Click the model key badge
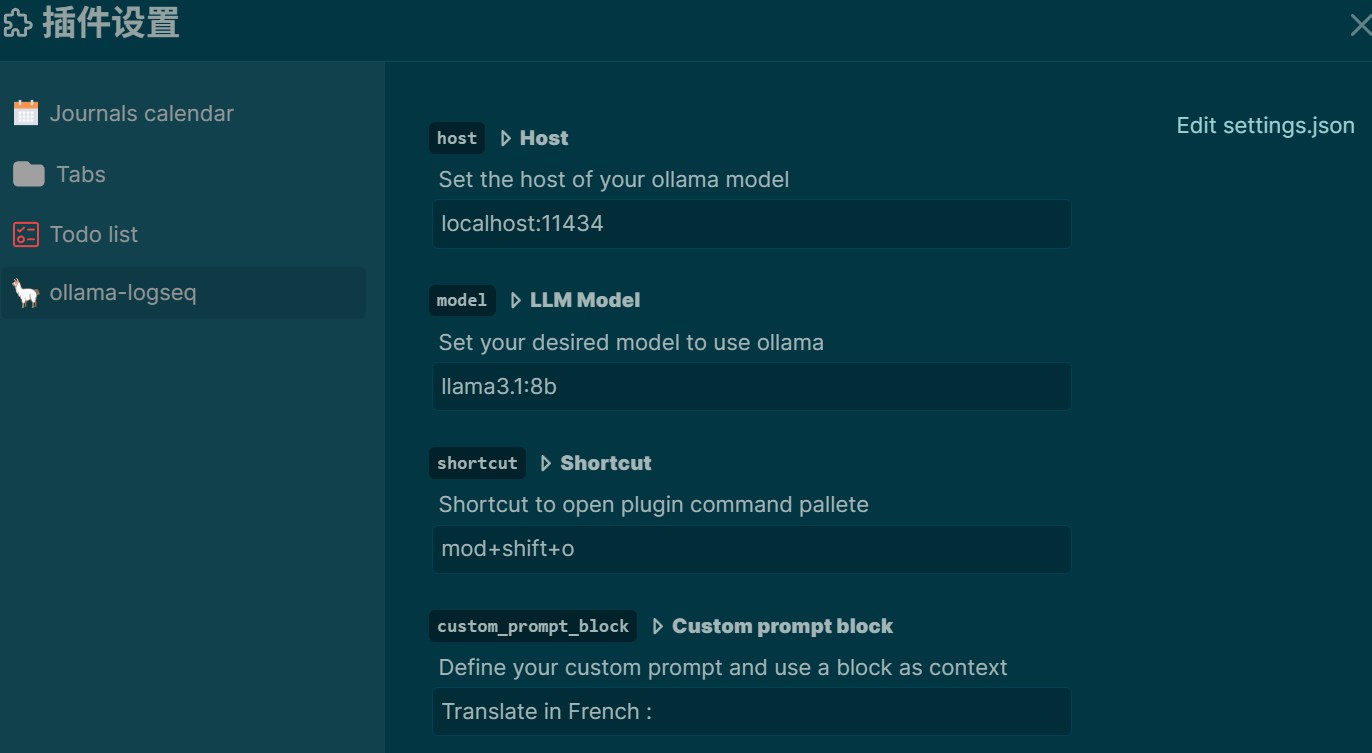Screen dimensions: 1372x753 [462, 300]
